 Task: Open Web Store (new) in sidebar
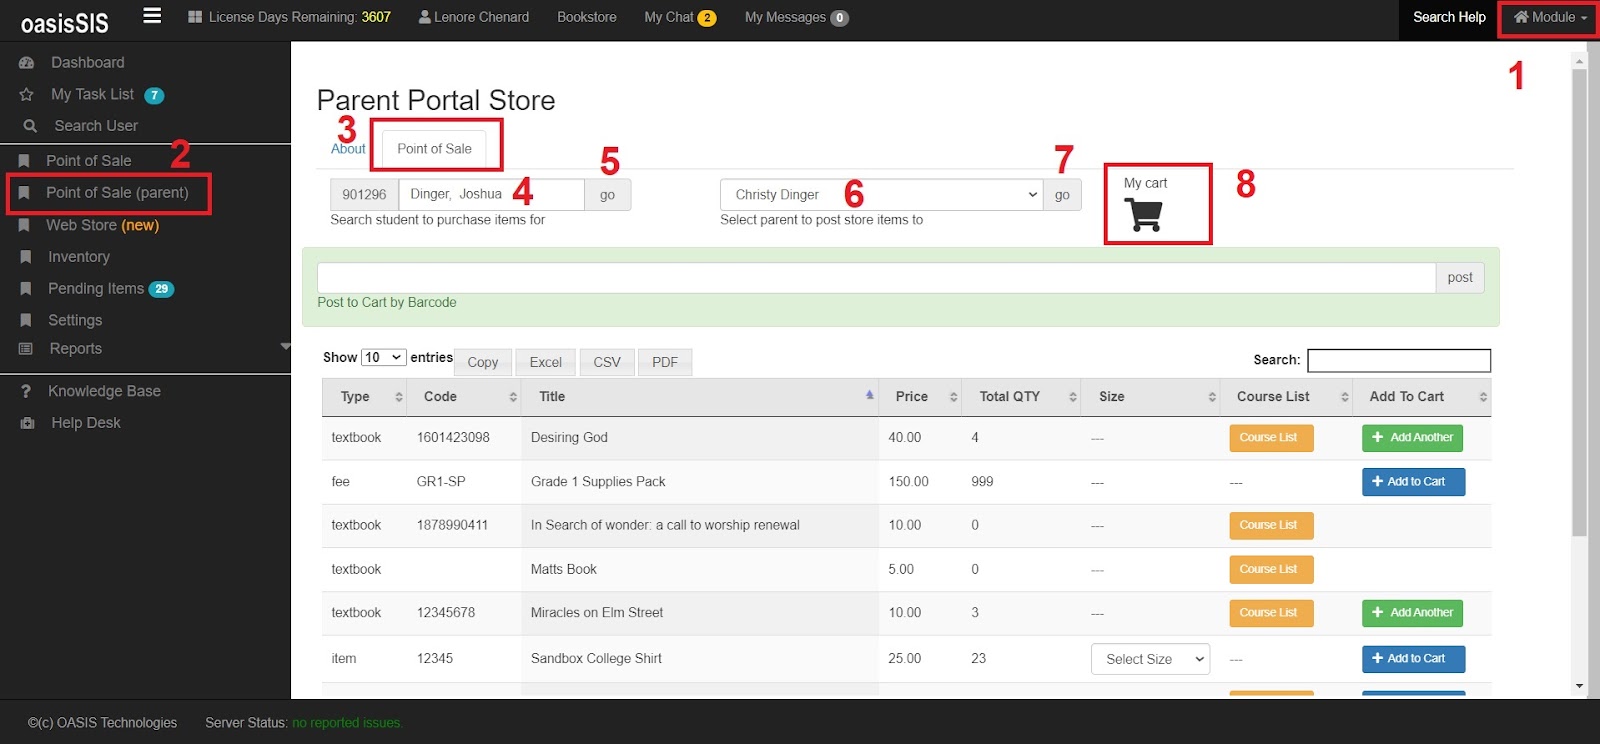click(x=102, y=226)
